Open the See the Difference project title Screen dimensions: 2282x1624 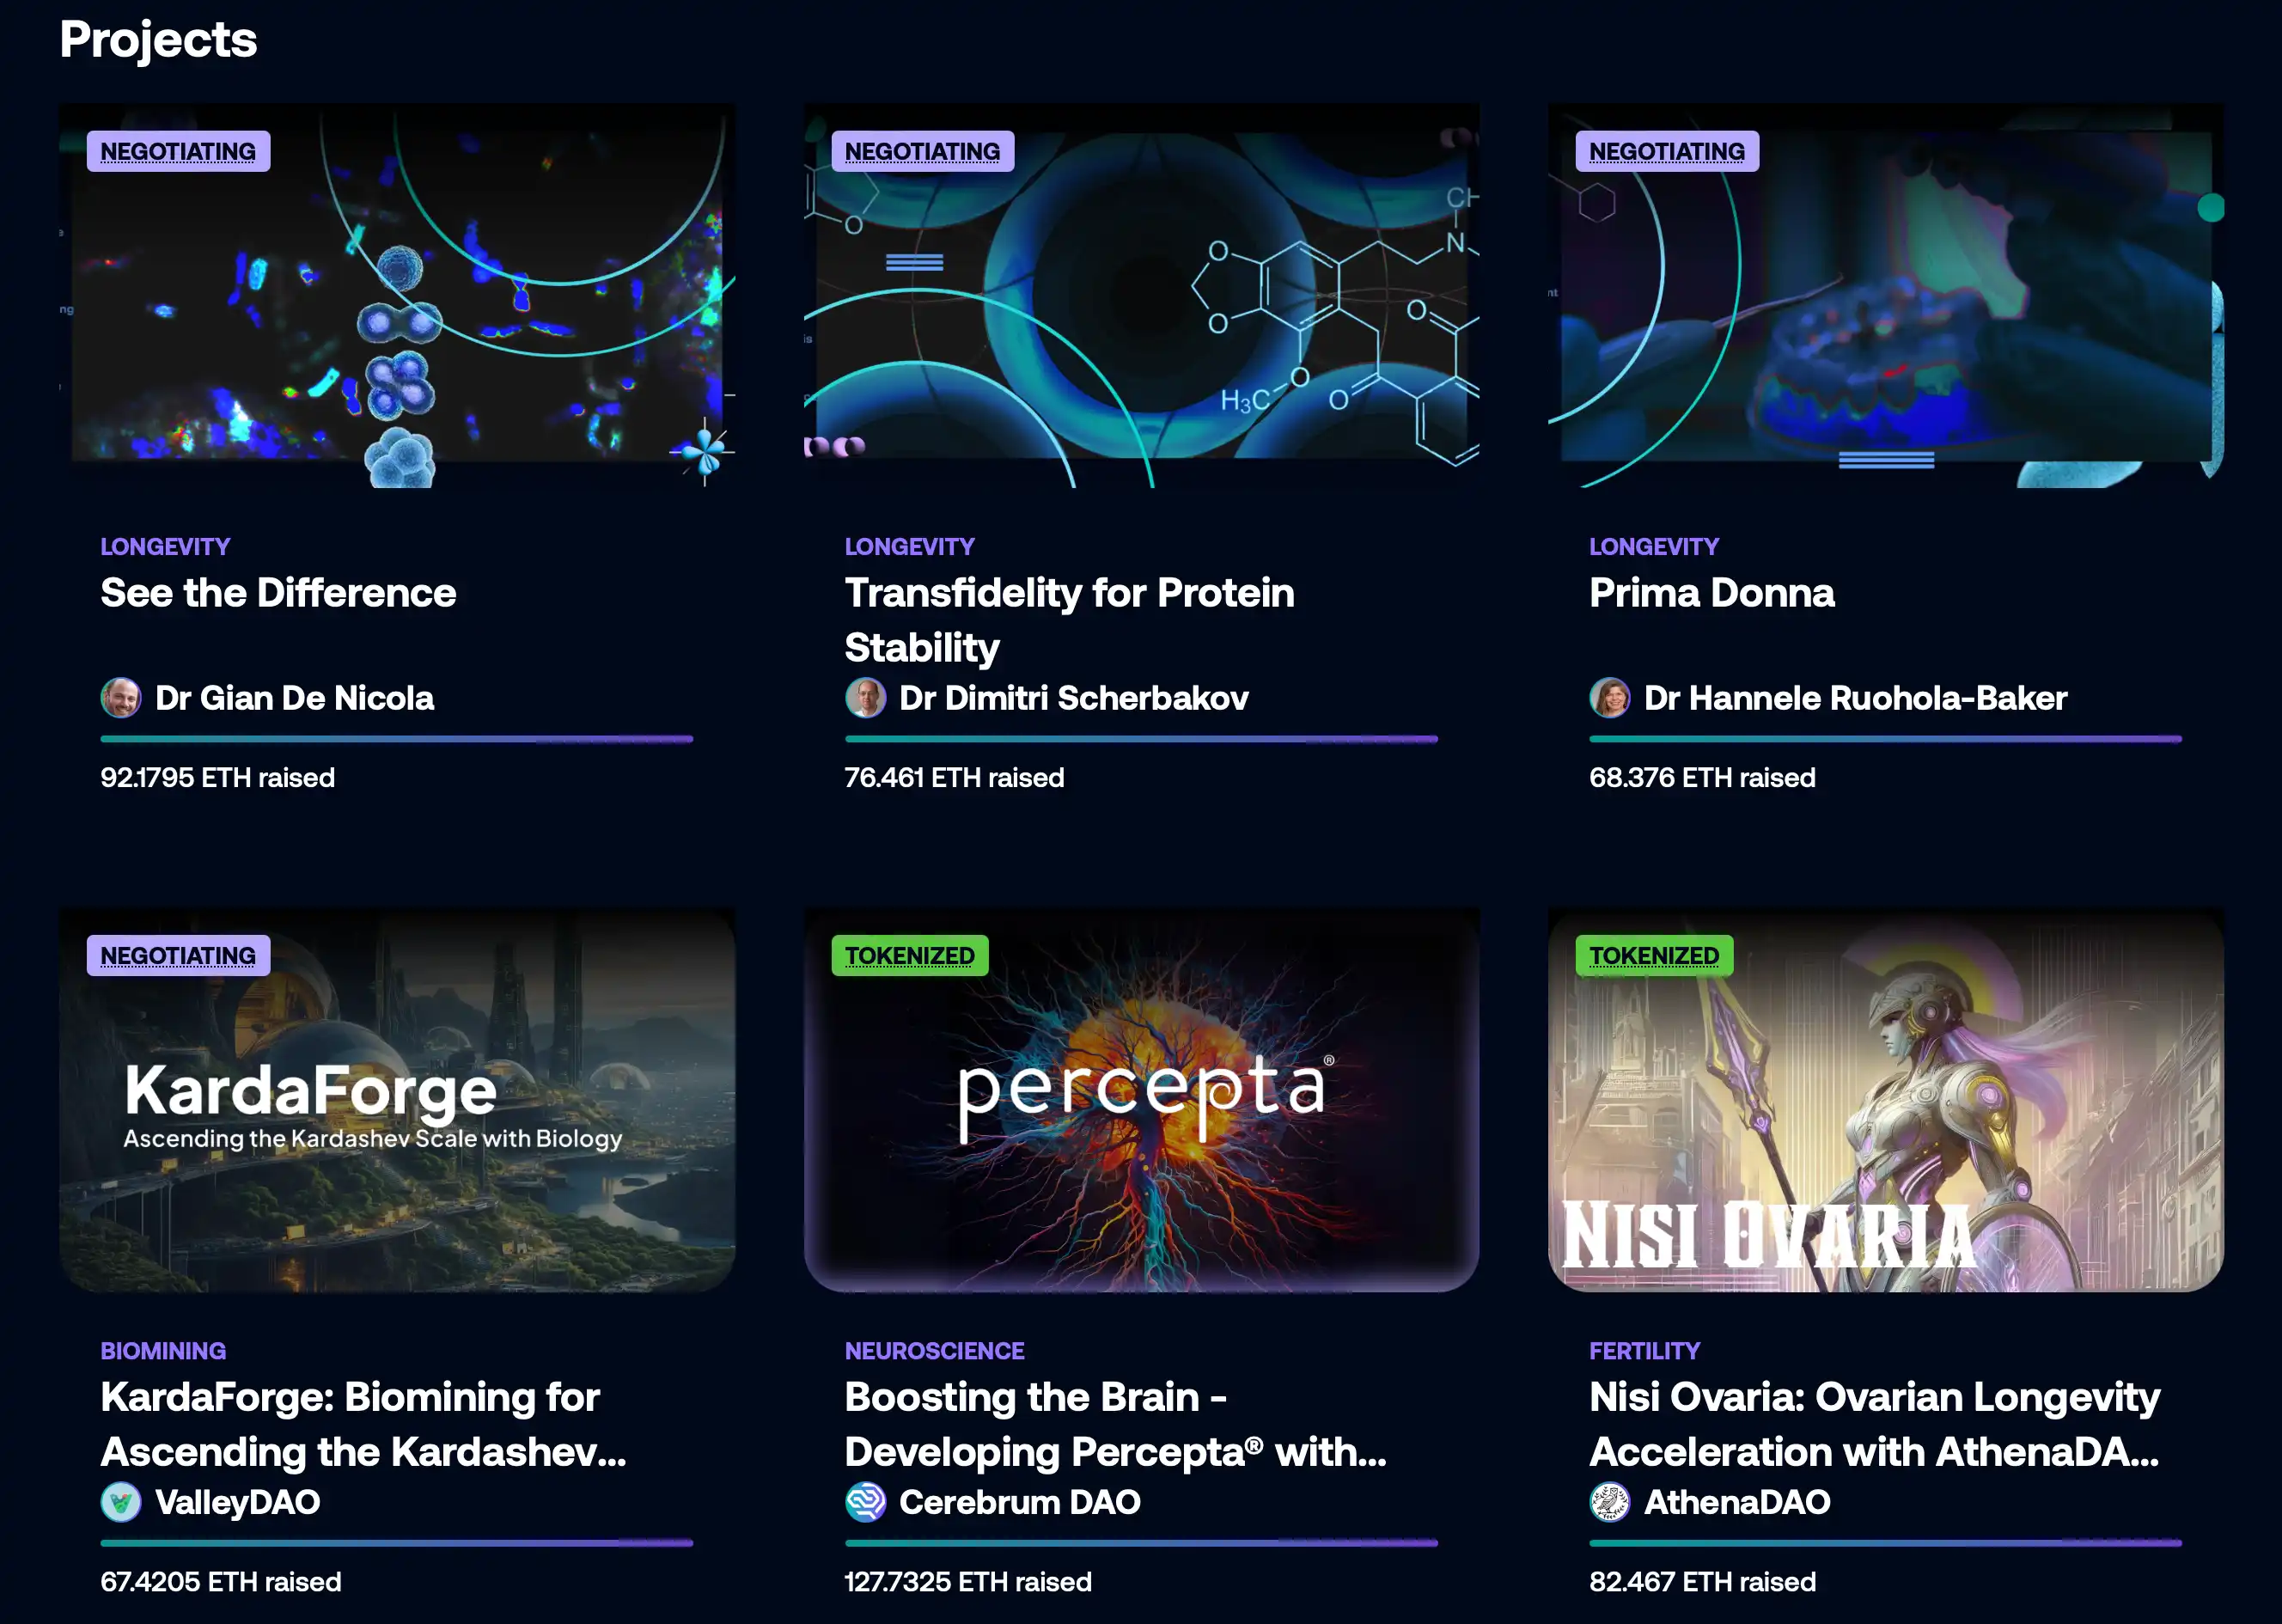point(278,593)
